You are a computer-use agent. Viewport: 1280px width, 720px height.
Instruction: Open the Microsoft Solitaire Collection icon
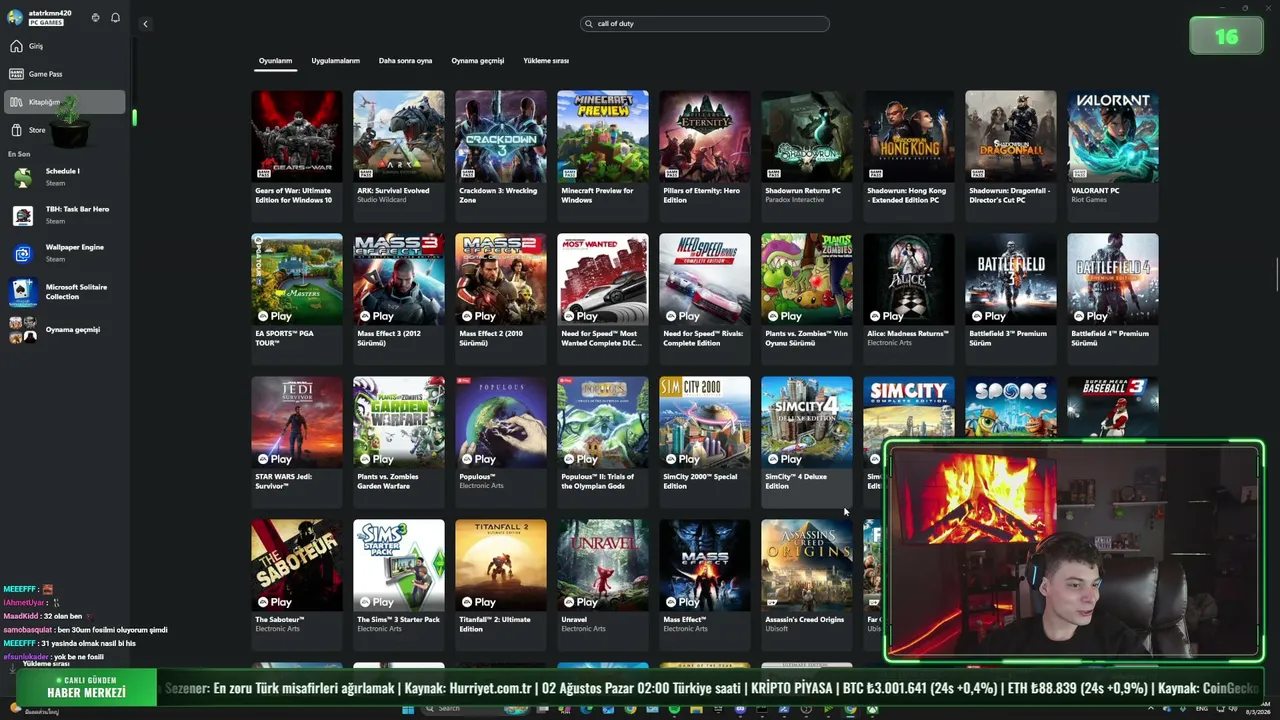click(22, 292)
